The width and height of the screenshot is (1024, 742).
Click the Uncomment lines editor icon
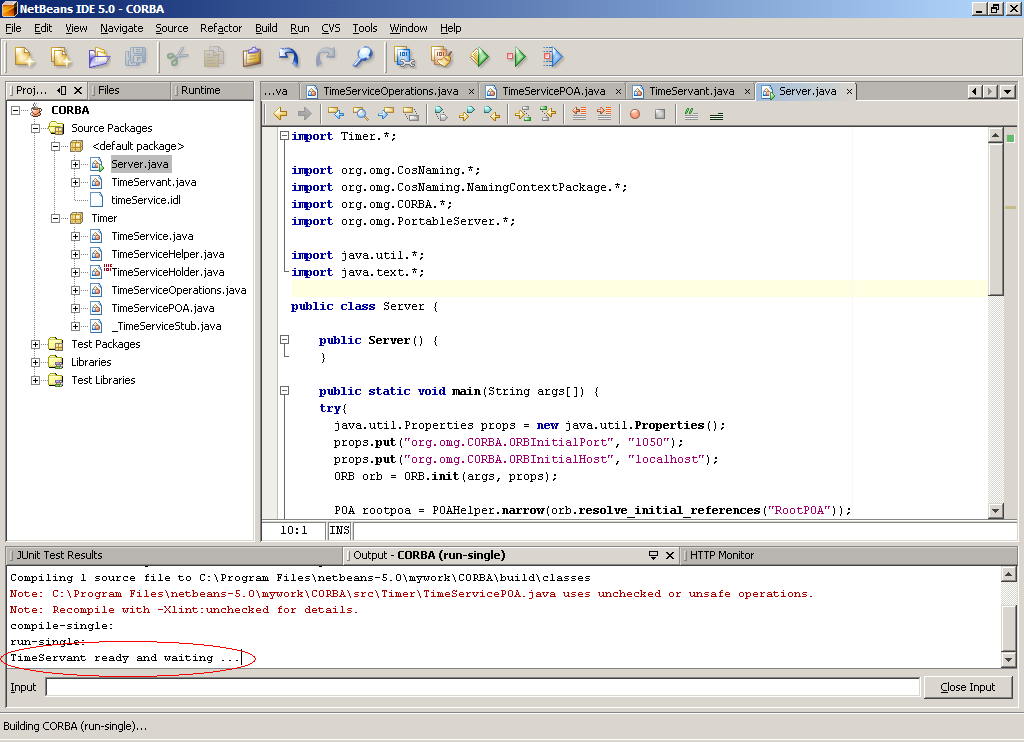click(x=716, y=114)
